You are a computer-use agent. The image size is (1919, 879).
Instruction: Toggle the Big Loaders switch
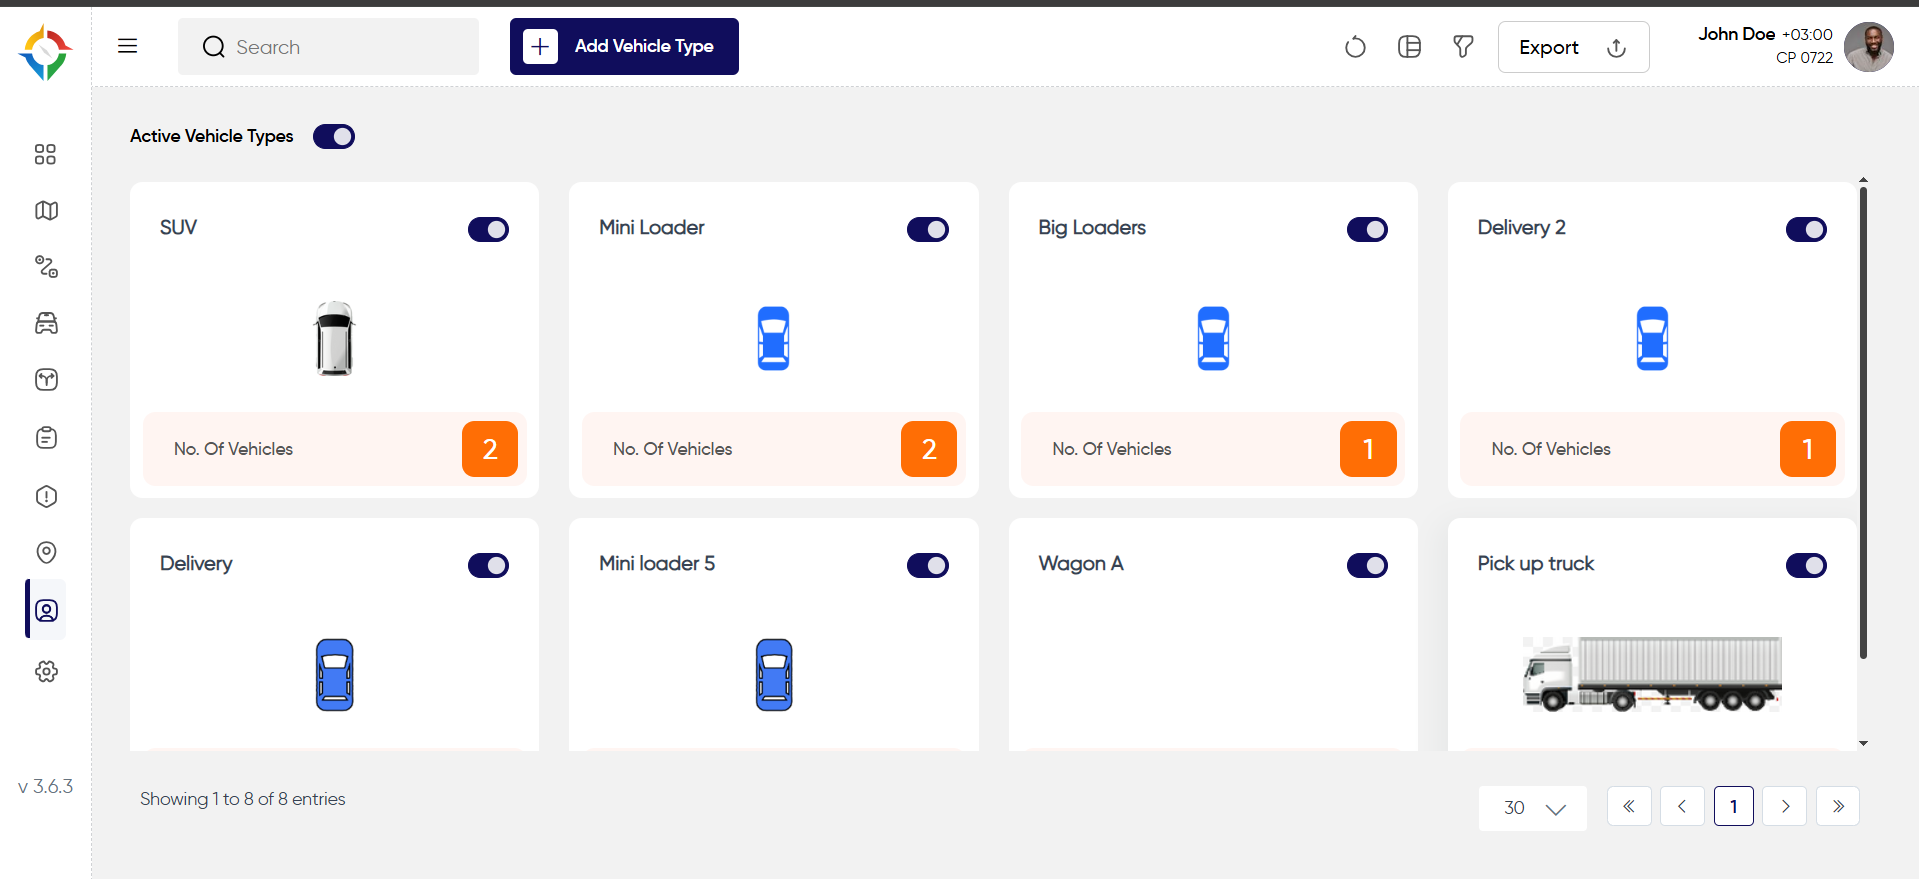point(1367,229)
